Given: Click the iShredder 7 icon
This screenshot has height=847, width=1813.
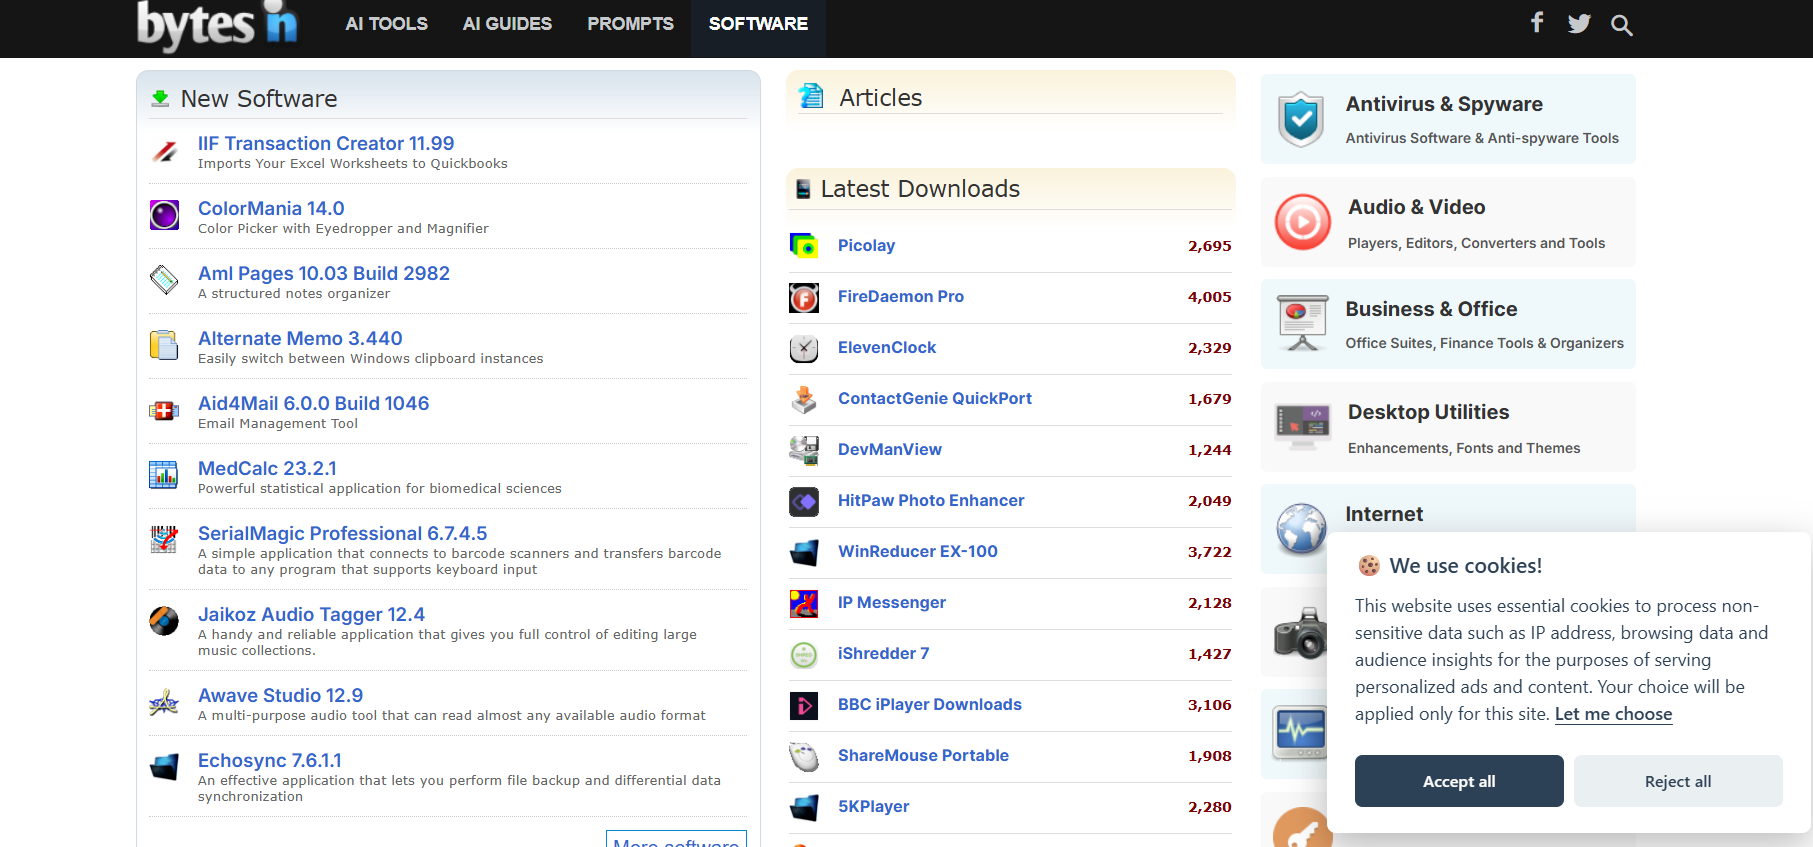Looking at the screenshot, I should point(804,654).
